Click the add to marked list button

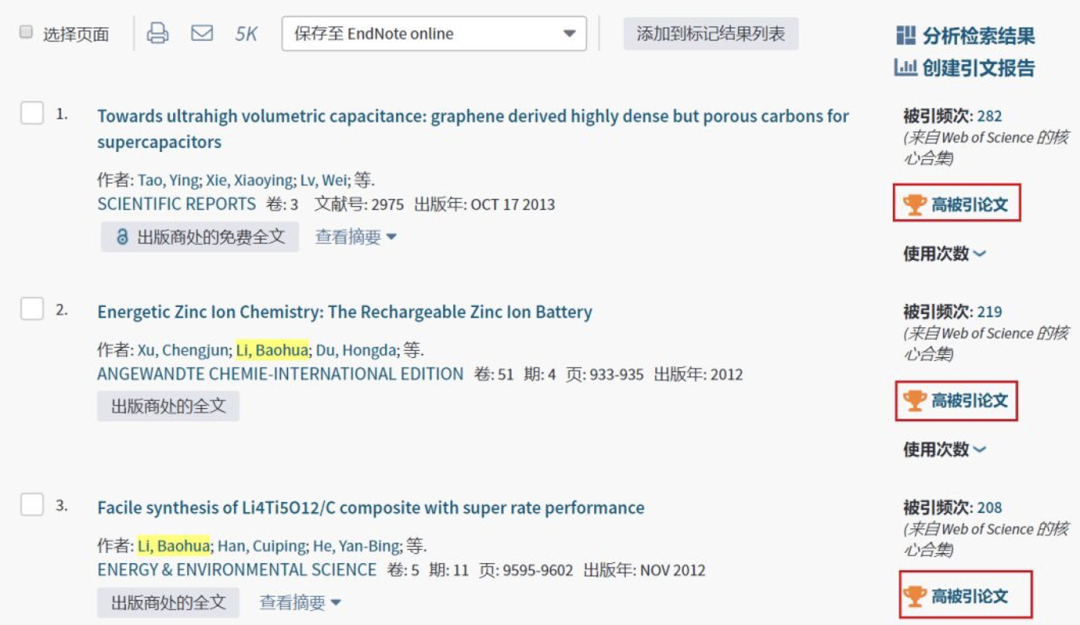(711, 33)
